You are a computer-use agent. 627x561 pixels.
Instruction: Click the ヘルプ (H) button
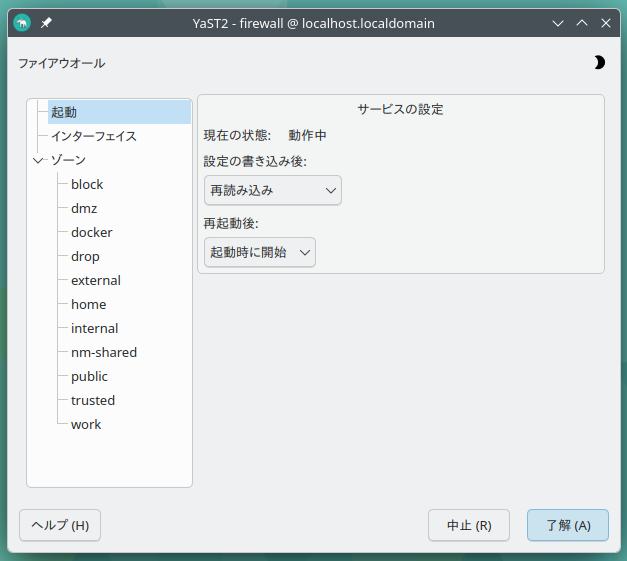(60, 525)
